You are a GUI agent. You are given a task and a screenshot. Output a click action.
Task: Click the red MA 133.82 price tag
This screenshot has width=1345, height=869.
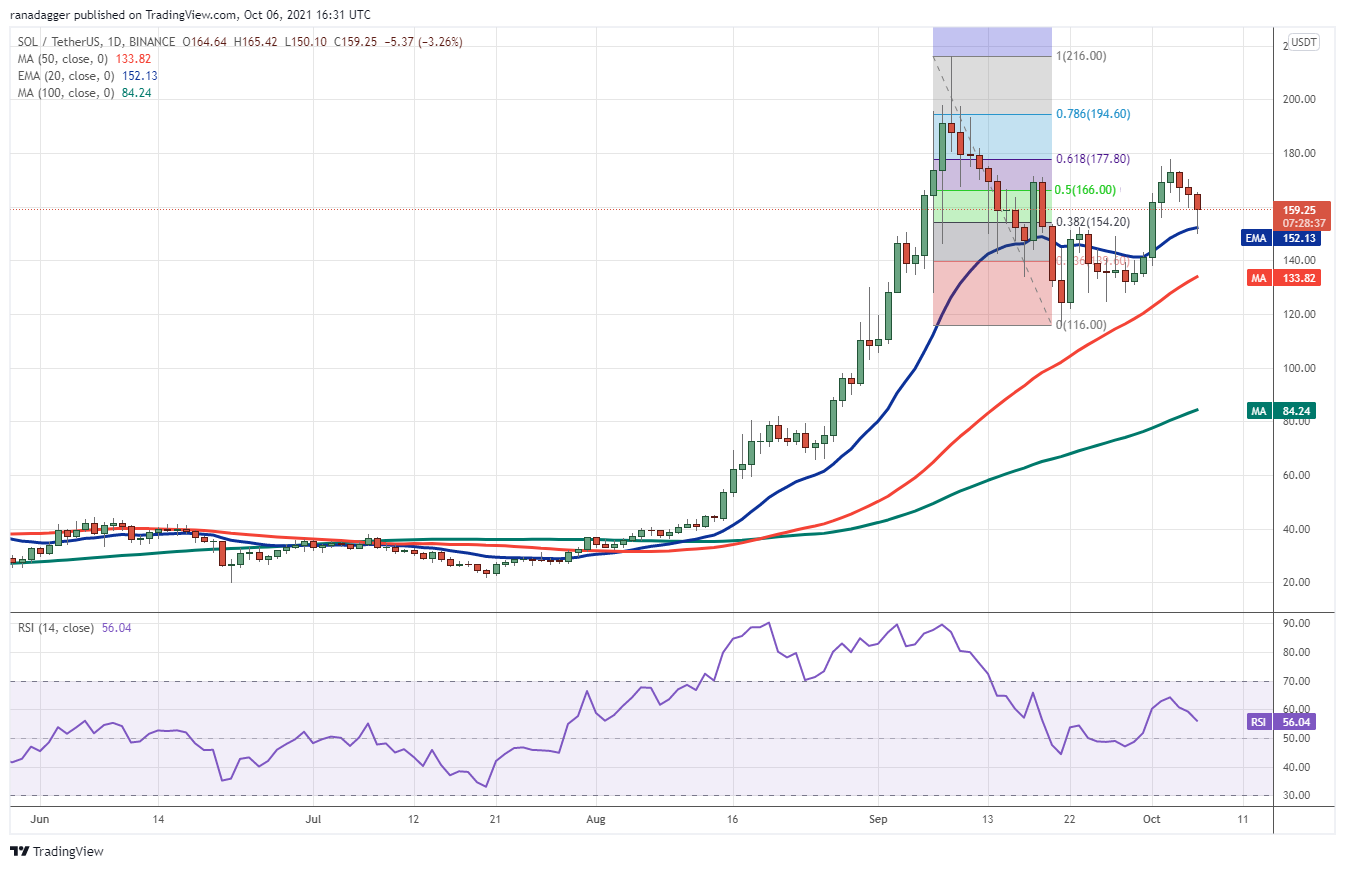pos(1303,277)
